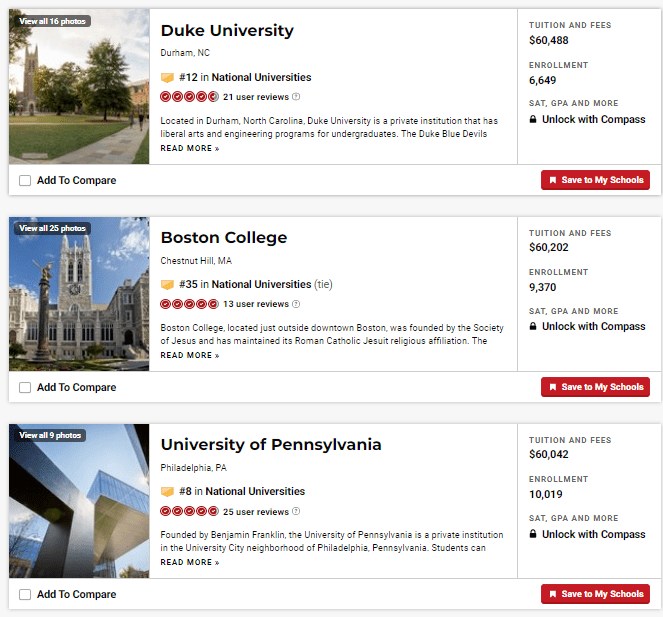Image resolution: width=663 pixels, height=617 pixels.
Task: Tick Add To Compare for Boston College
Action: click(x=25, y=388)
